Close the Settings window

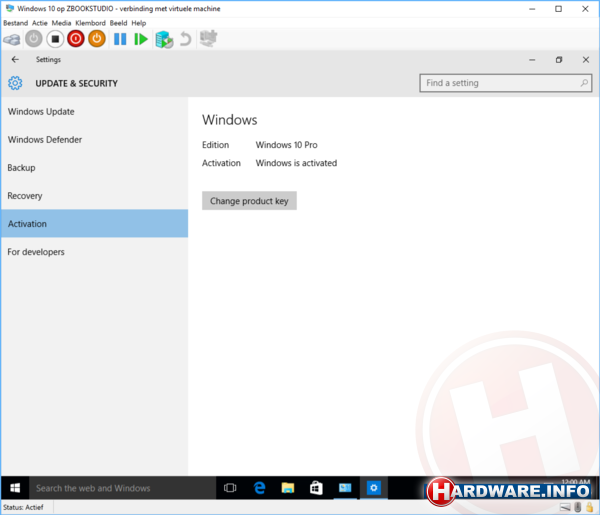[586, 60]
